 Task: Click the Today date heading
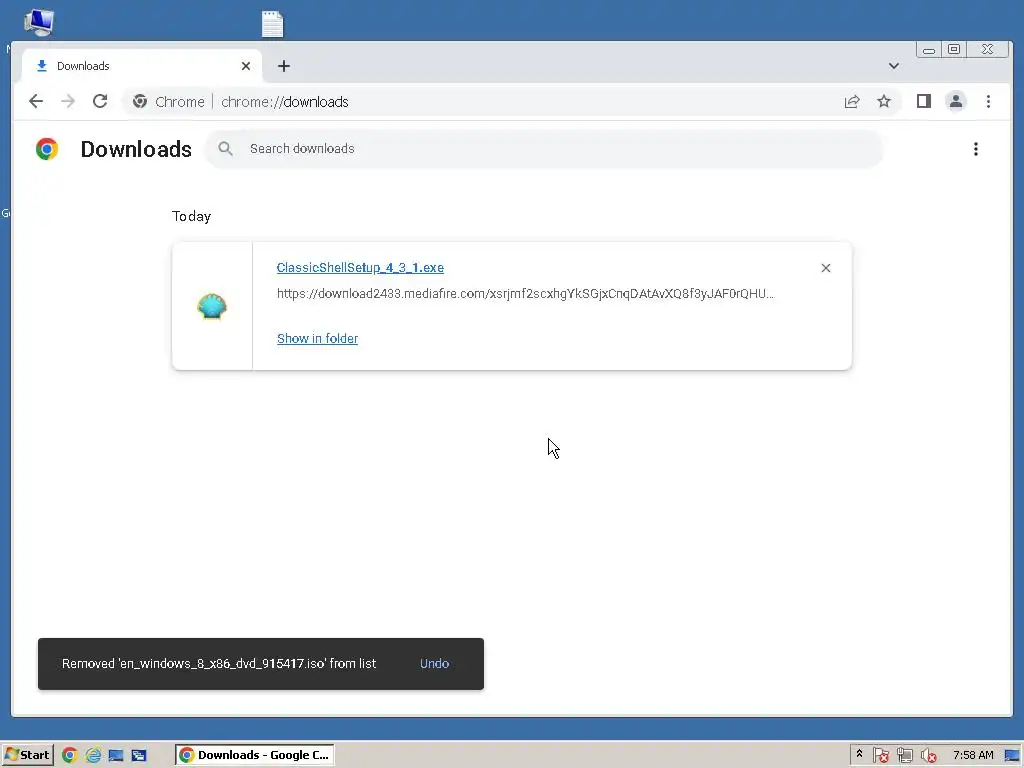pos(191,216)
